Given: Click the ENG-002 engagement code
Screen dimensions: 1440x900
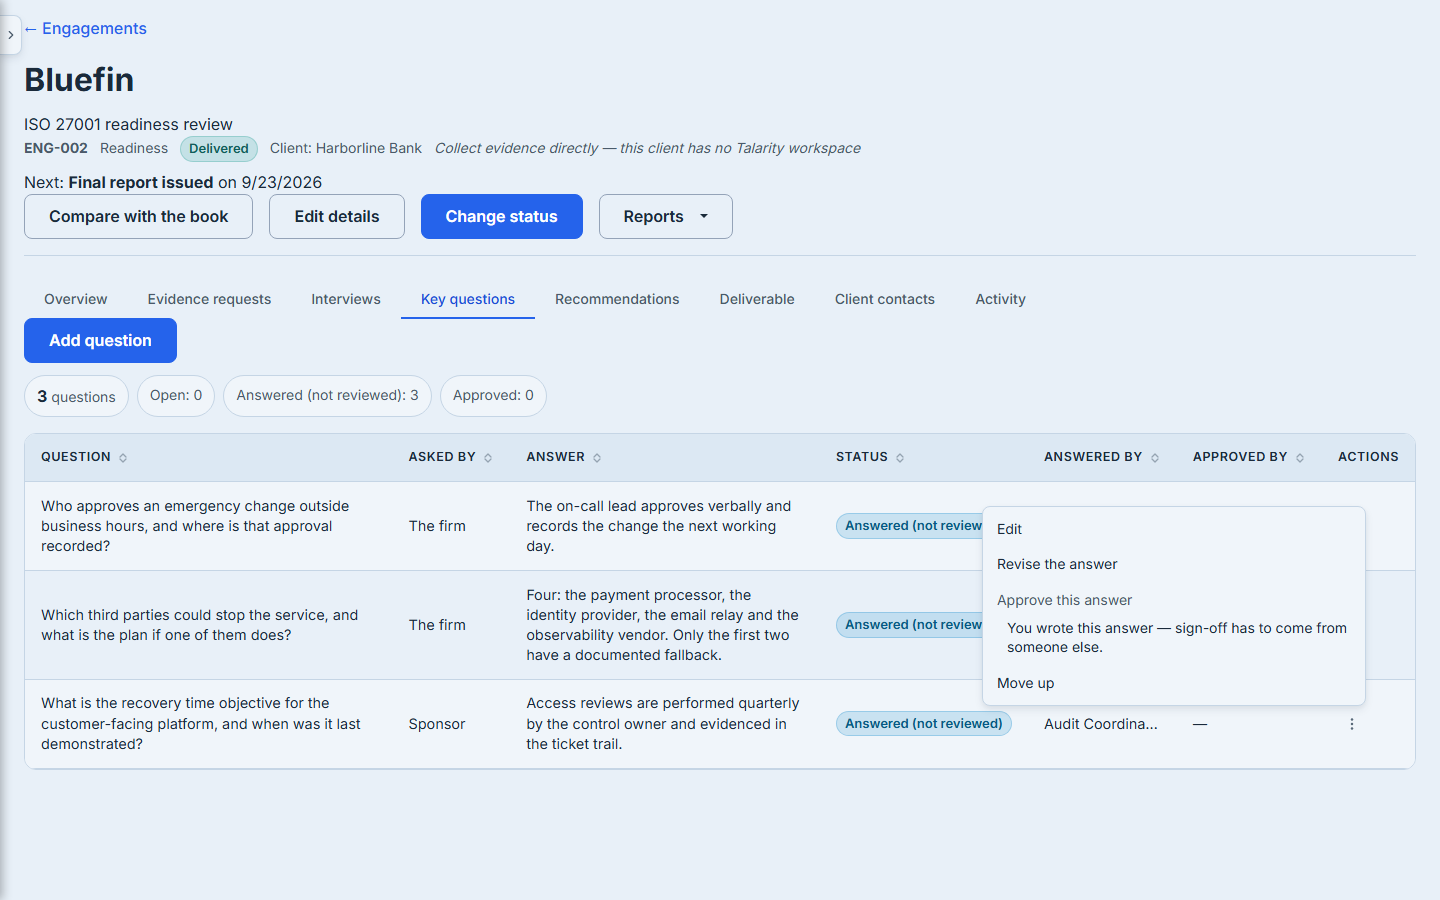Looking at the screenshot, I should [56, 148].
